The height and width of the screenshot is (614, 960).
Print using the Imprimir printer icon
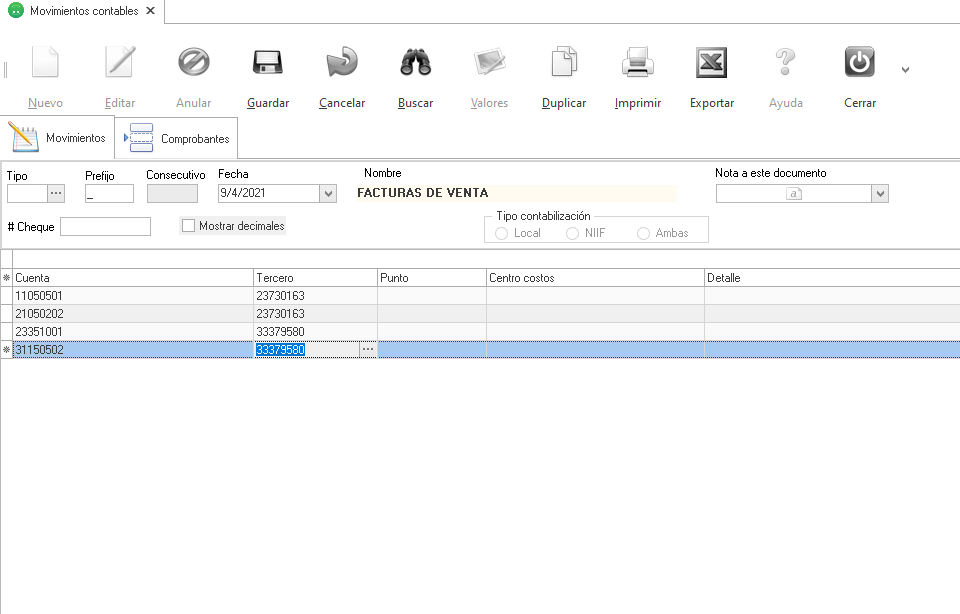[x=638, y=64]
